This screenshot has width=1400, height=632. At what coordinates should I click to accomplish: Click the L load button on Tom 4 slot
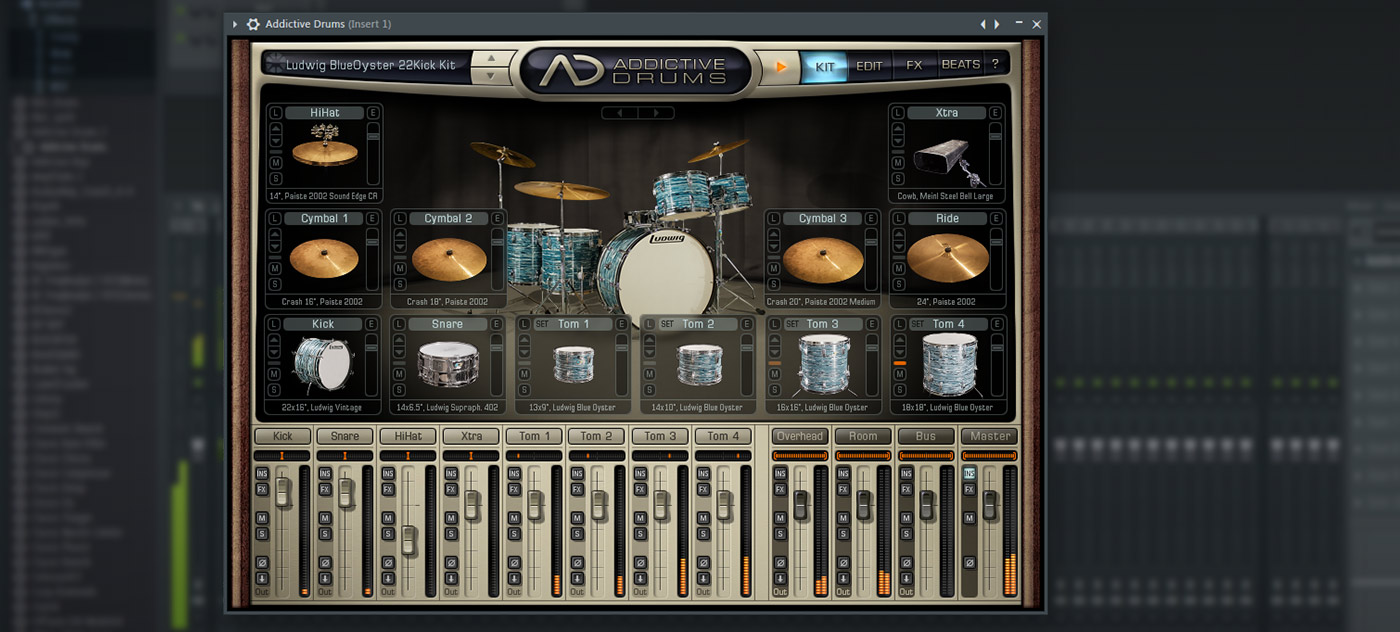point(898,324)
